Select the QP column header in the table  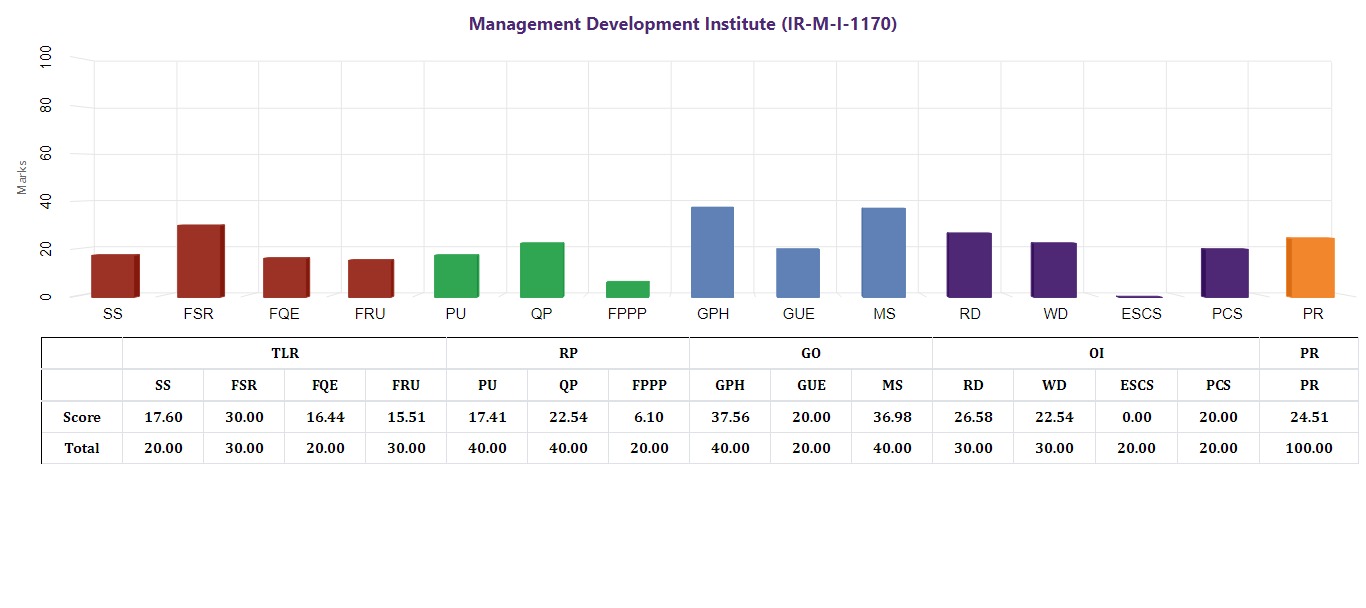click(x=568, y=385)
